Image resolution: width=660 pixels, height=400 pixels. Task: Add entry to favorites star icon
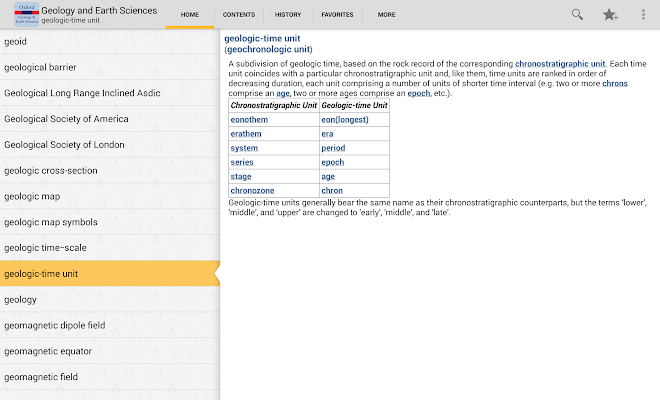point(610,15)
